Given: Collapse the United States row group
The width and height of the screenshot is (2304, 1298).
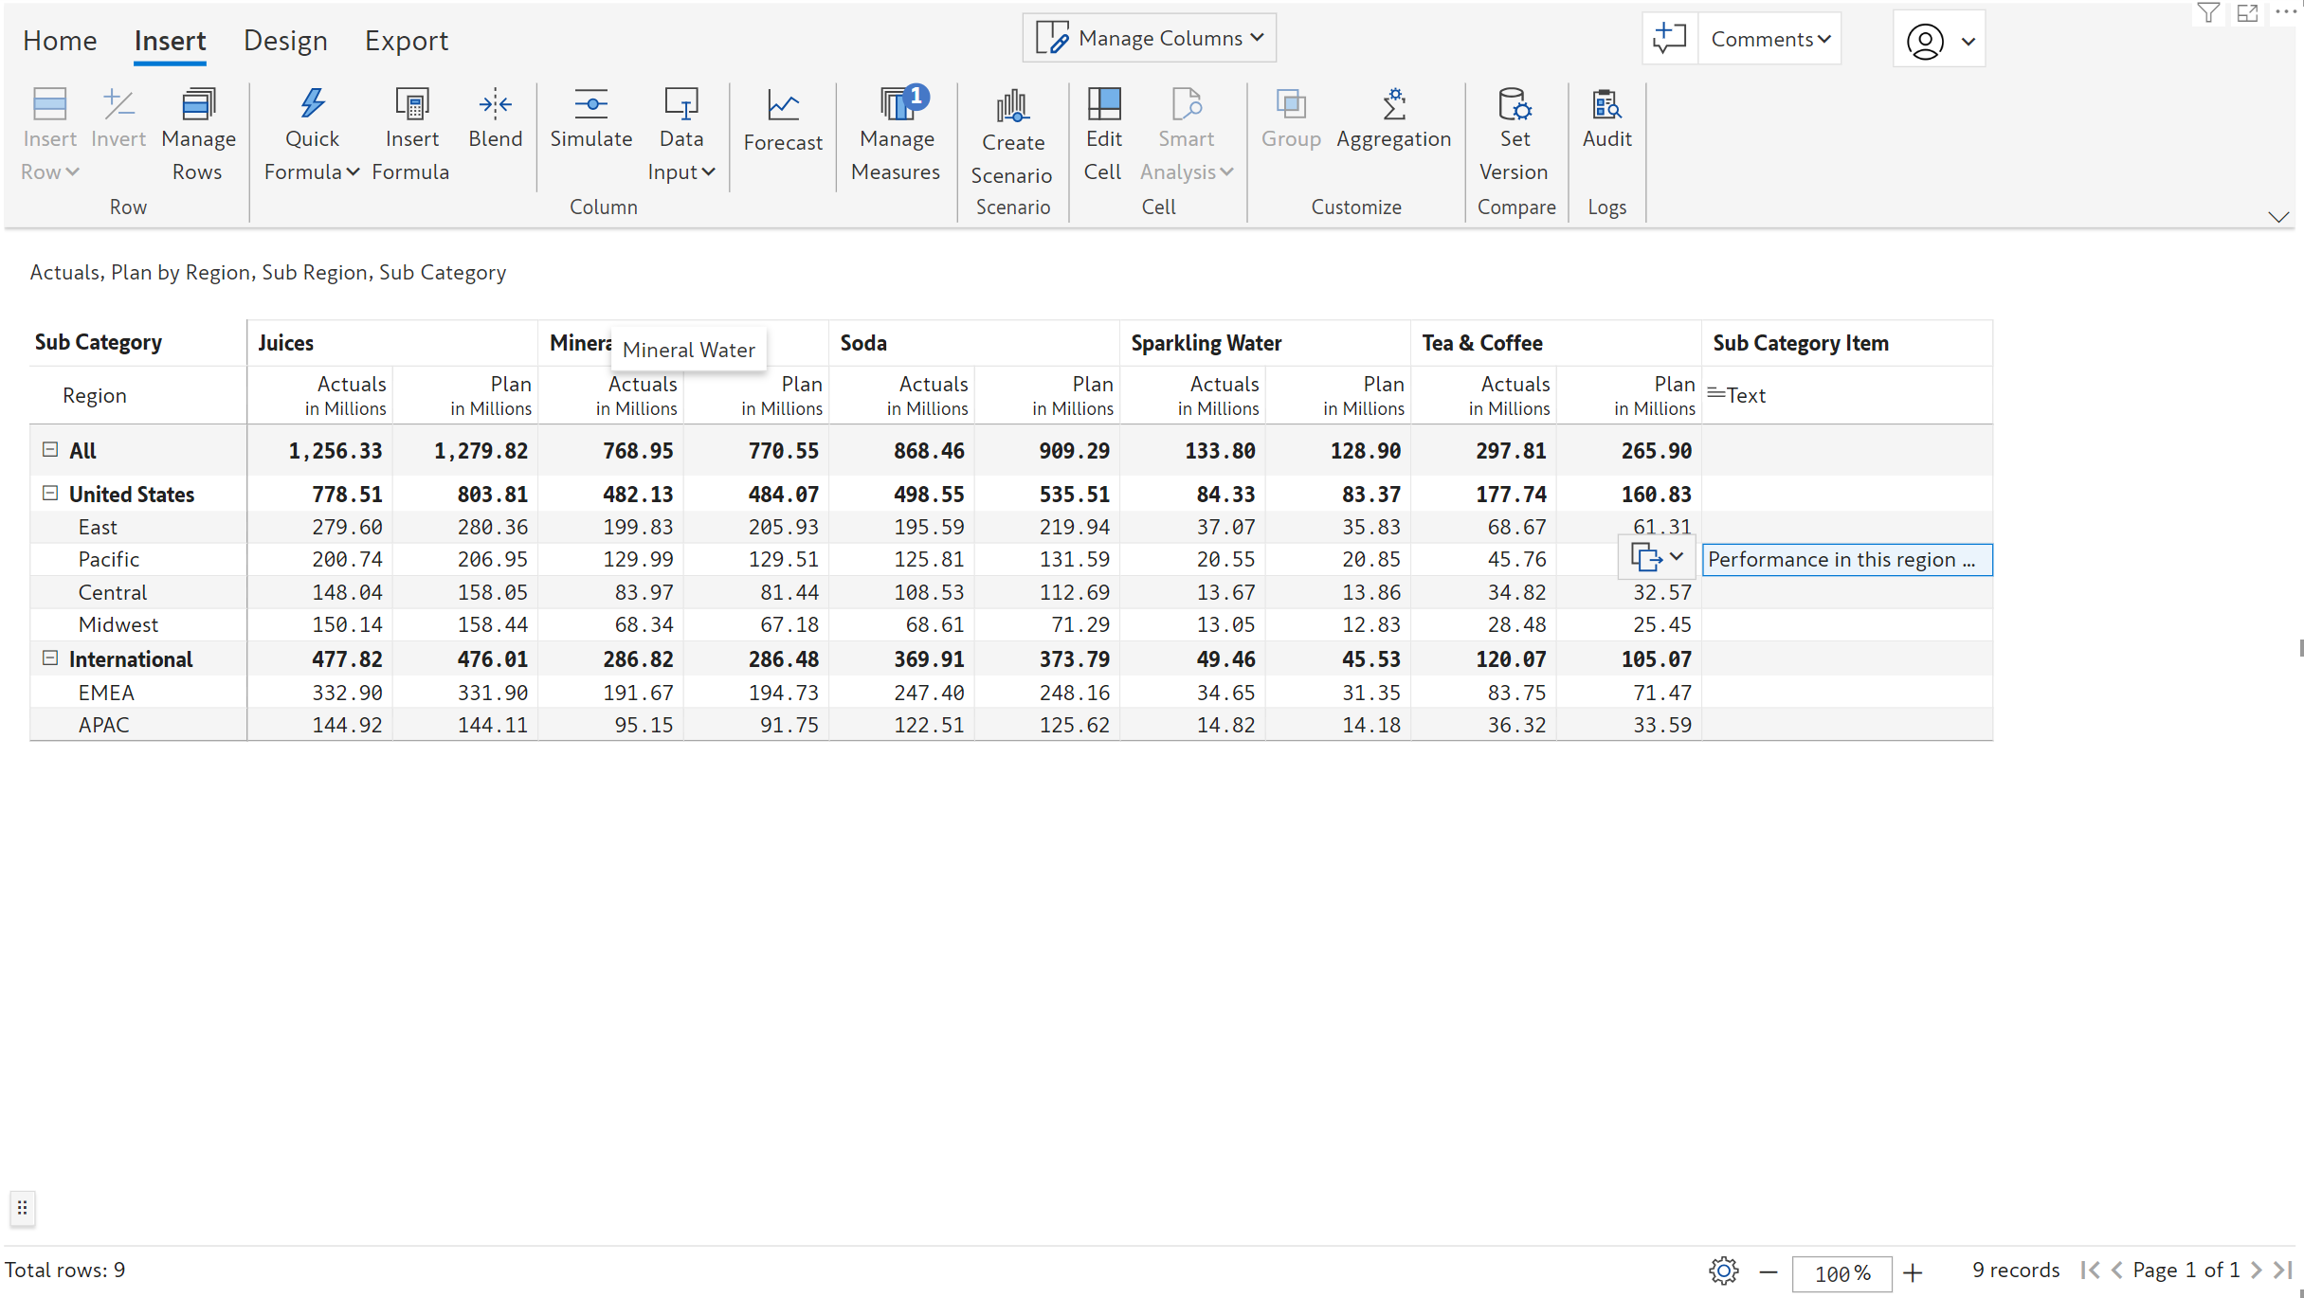Looking at the screenshot, I should 50,493.
